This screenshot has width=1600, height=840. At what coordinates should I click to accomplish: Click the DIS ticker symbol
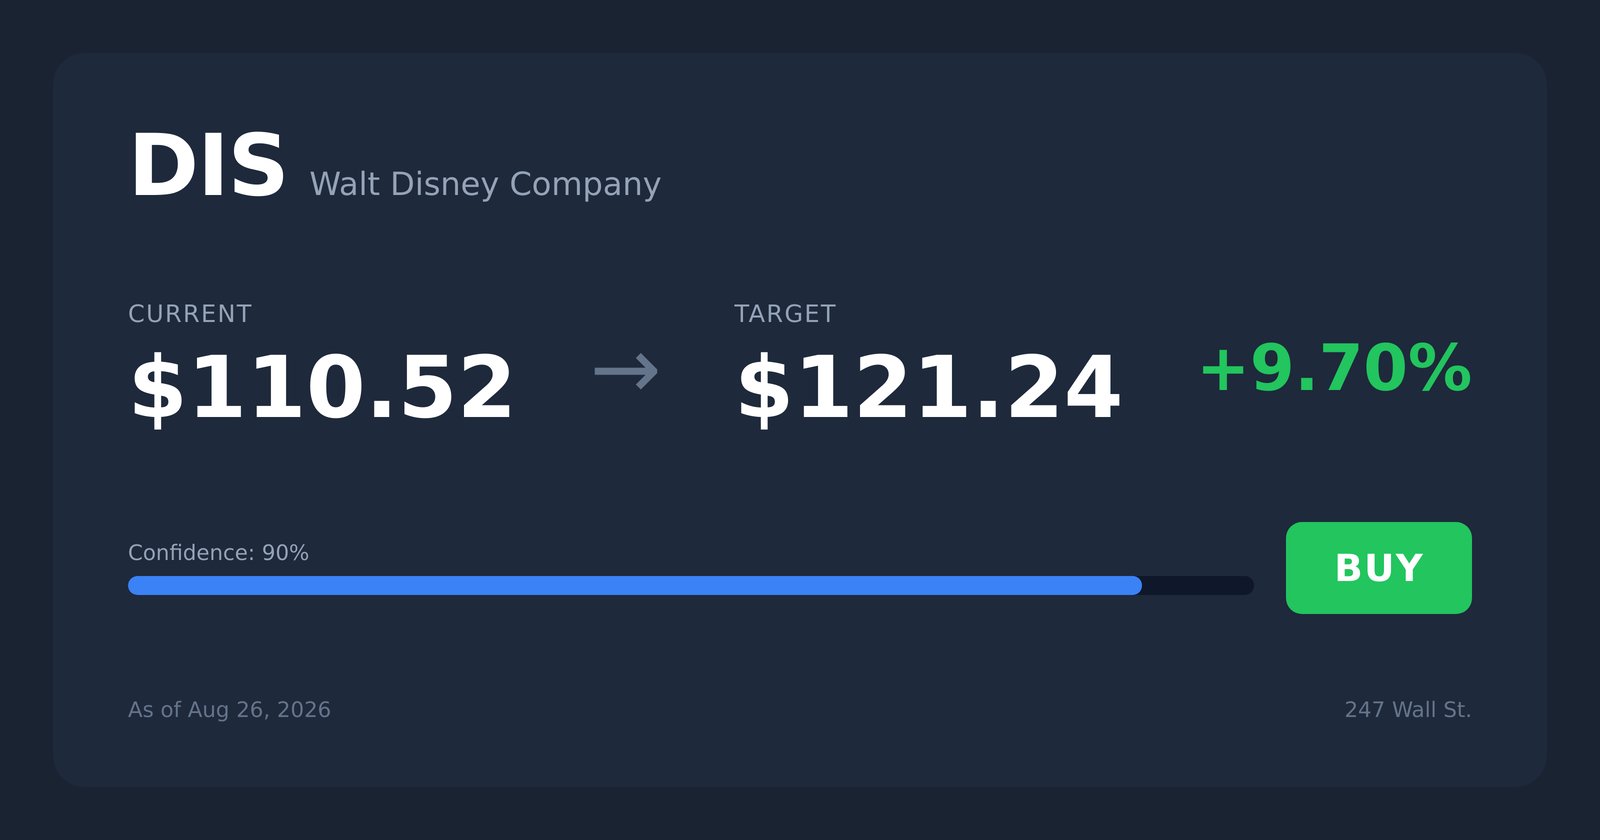click(208, 166)
